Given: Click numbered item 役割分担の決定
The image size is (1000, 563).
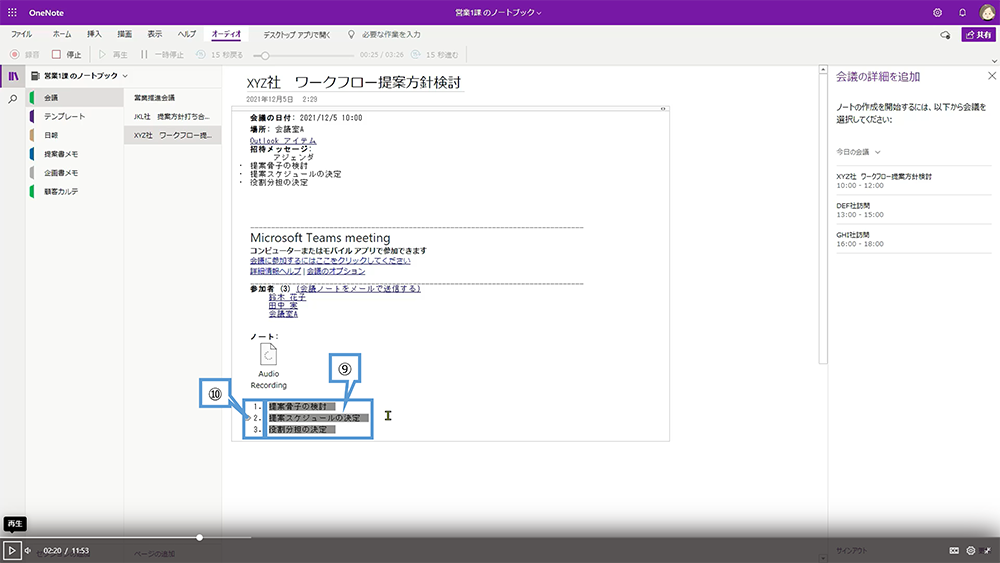Looking at the screenshot, I should tap(298, 429).
